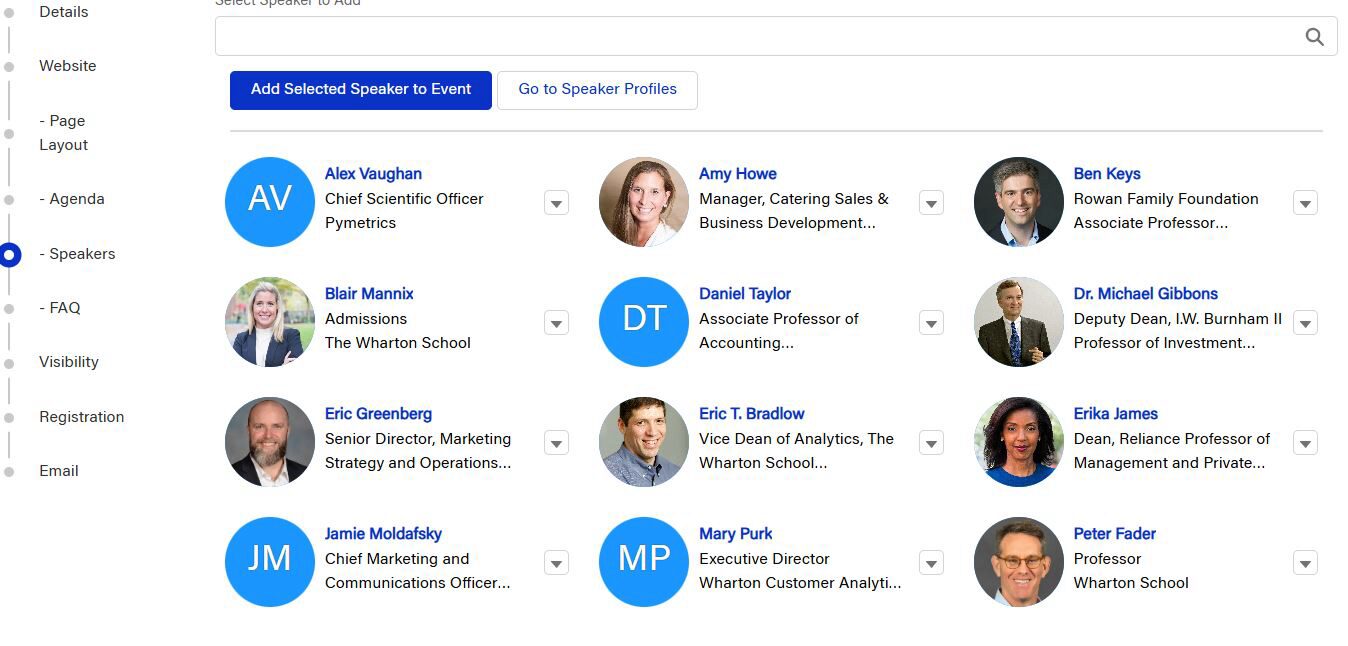Screen dimensions: 1348x646
Task: Open Peter Fader name link
Action: click(x=1115, y=534)
